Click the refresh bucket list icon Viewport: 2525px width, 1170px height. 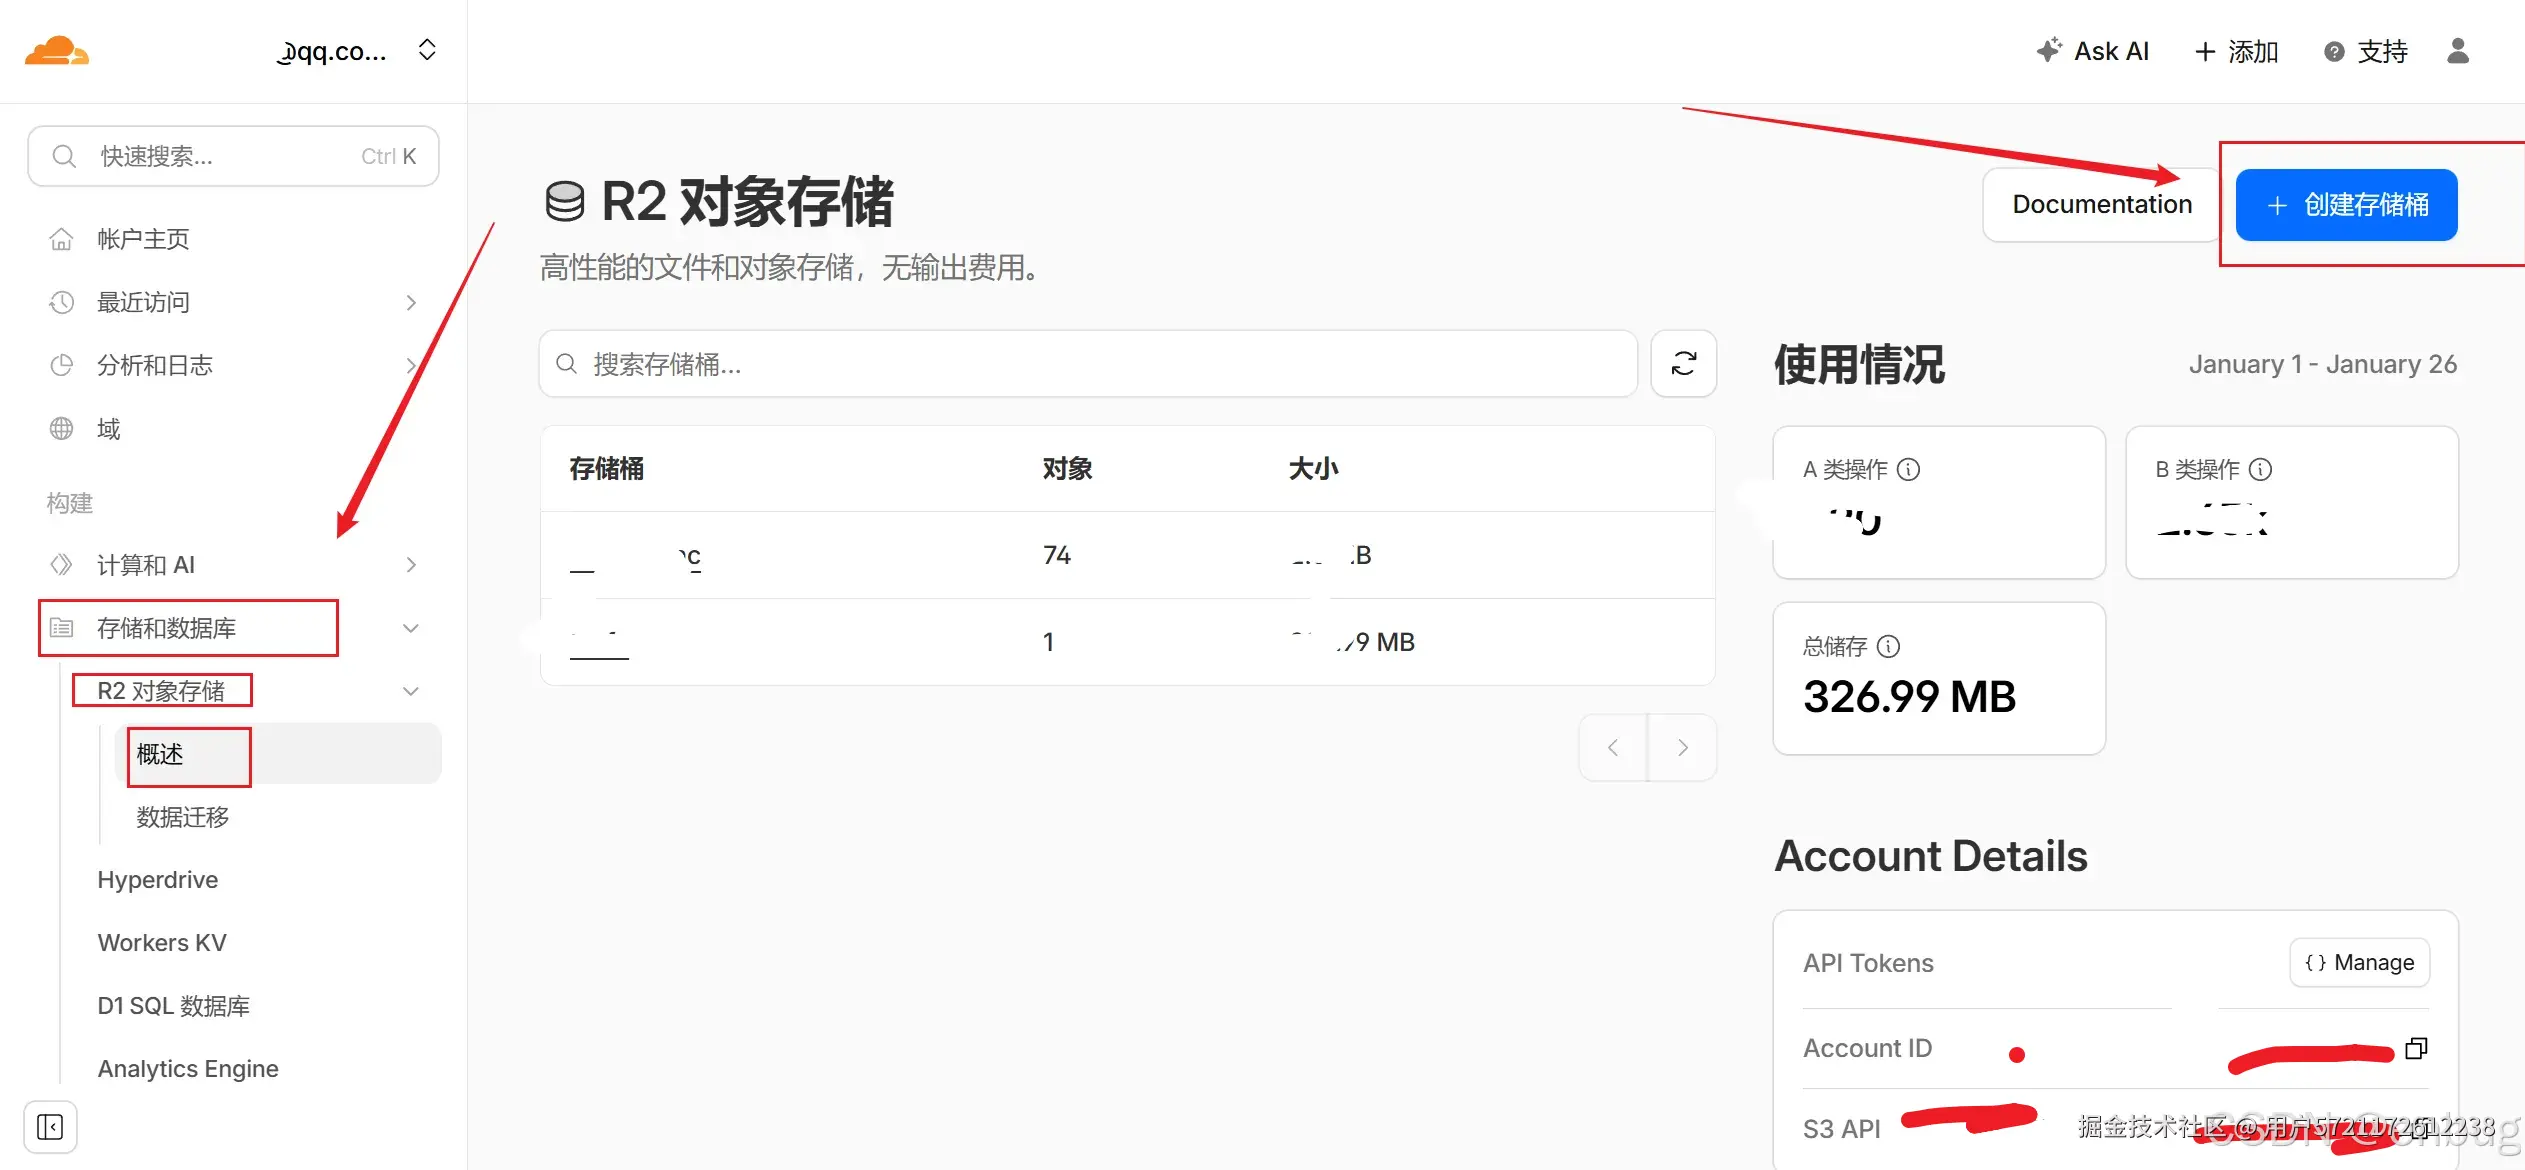click(x=1683, y=364)
